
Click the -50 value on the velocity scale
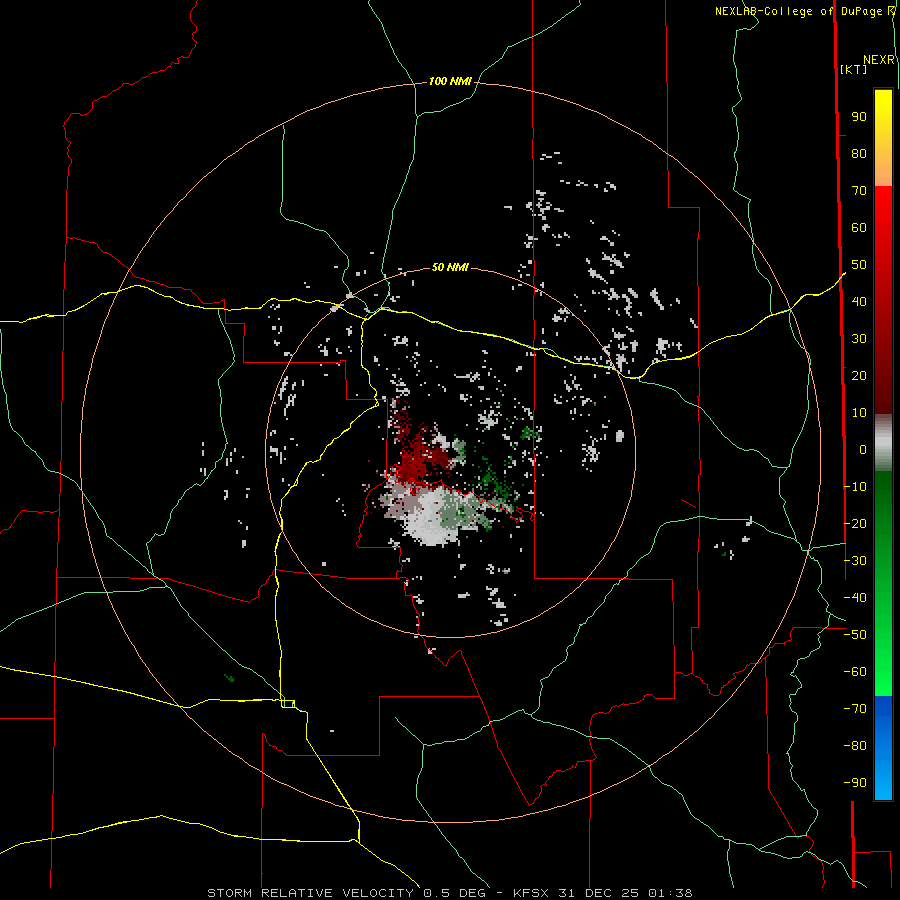(x=855, y=635)
